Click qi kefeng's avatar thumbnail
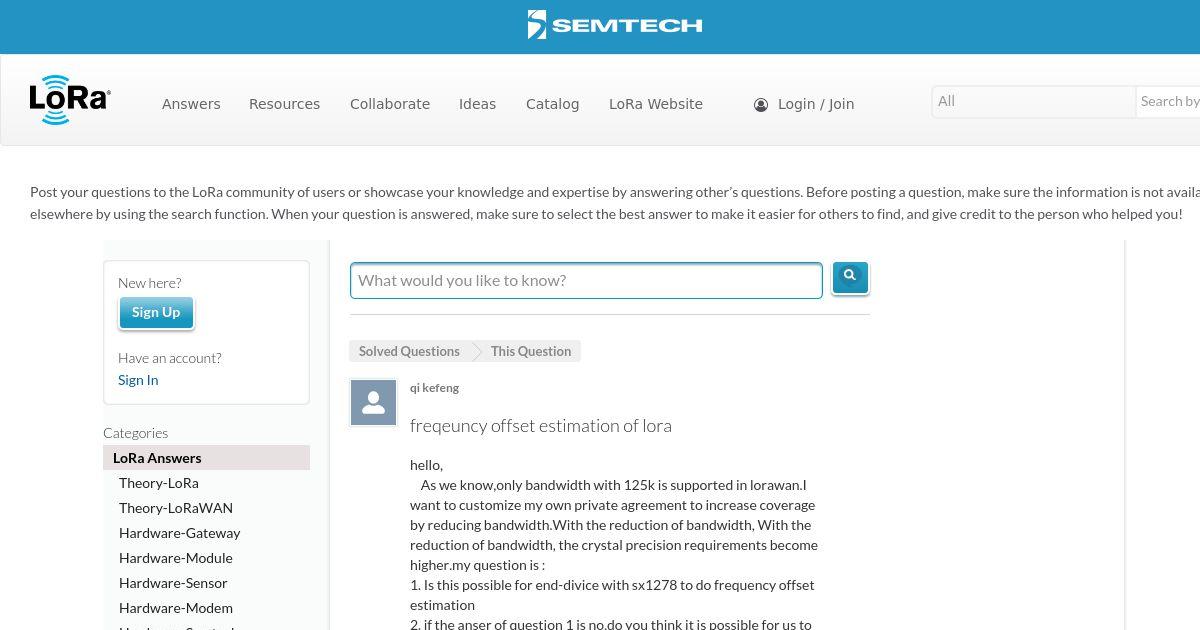This screenshot has height=630, width=1200. (x=373, y=402)
